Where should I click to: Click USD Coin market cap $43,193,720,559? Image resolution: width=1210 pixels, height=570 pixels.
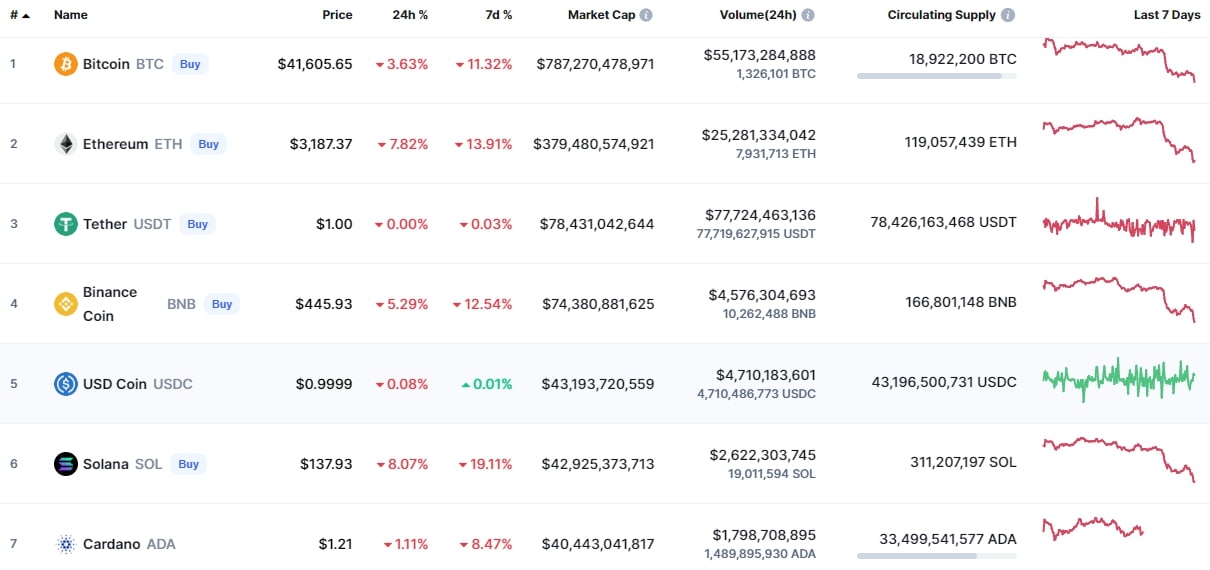pyautogui.click(x=598, y=384)
